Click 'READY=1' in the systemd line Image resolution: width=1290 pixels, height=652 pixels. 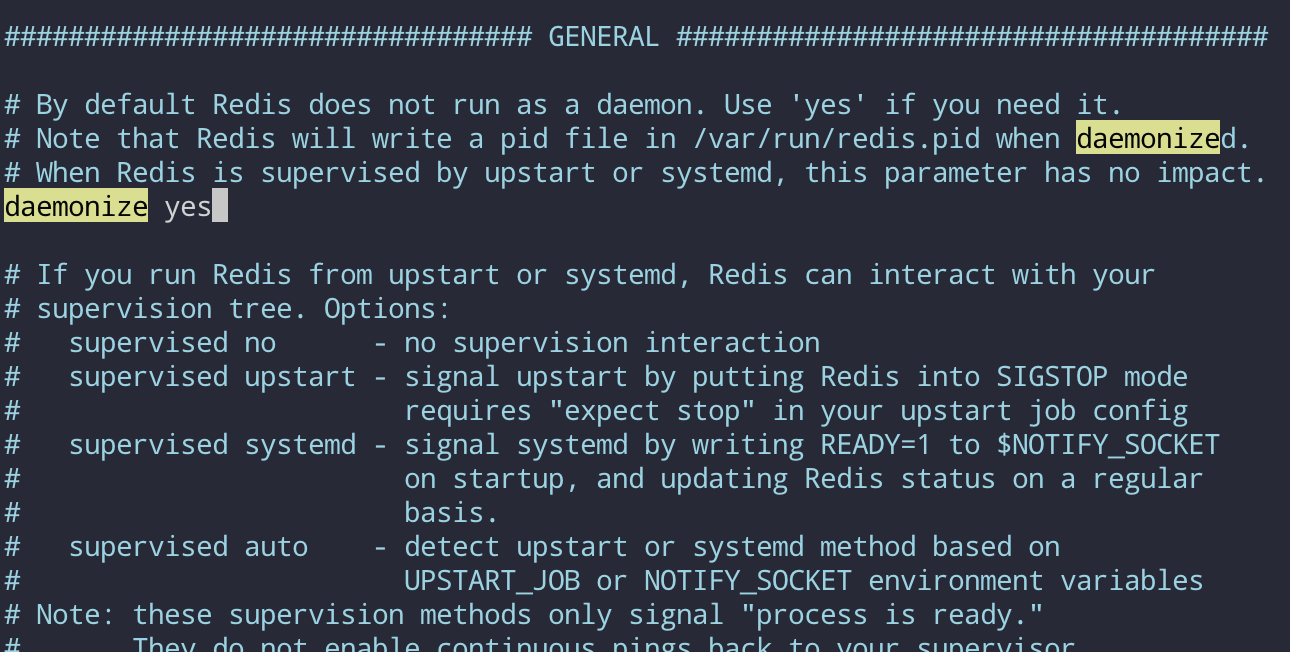[876, 445]
